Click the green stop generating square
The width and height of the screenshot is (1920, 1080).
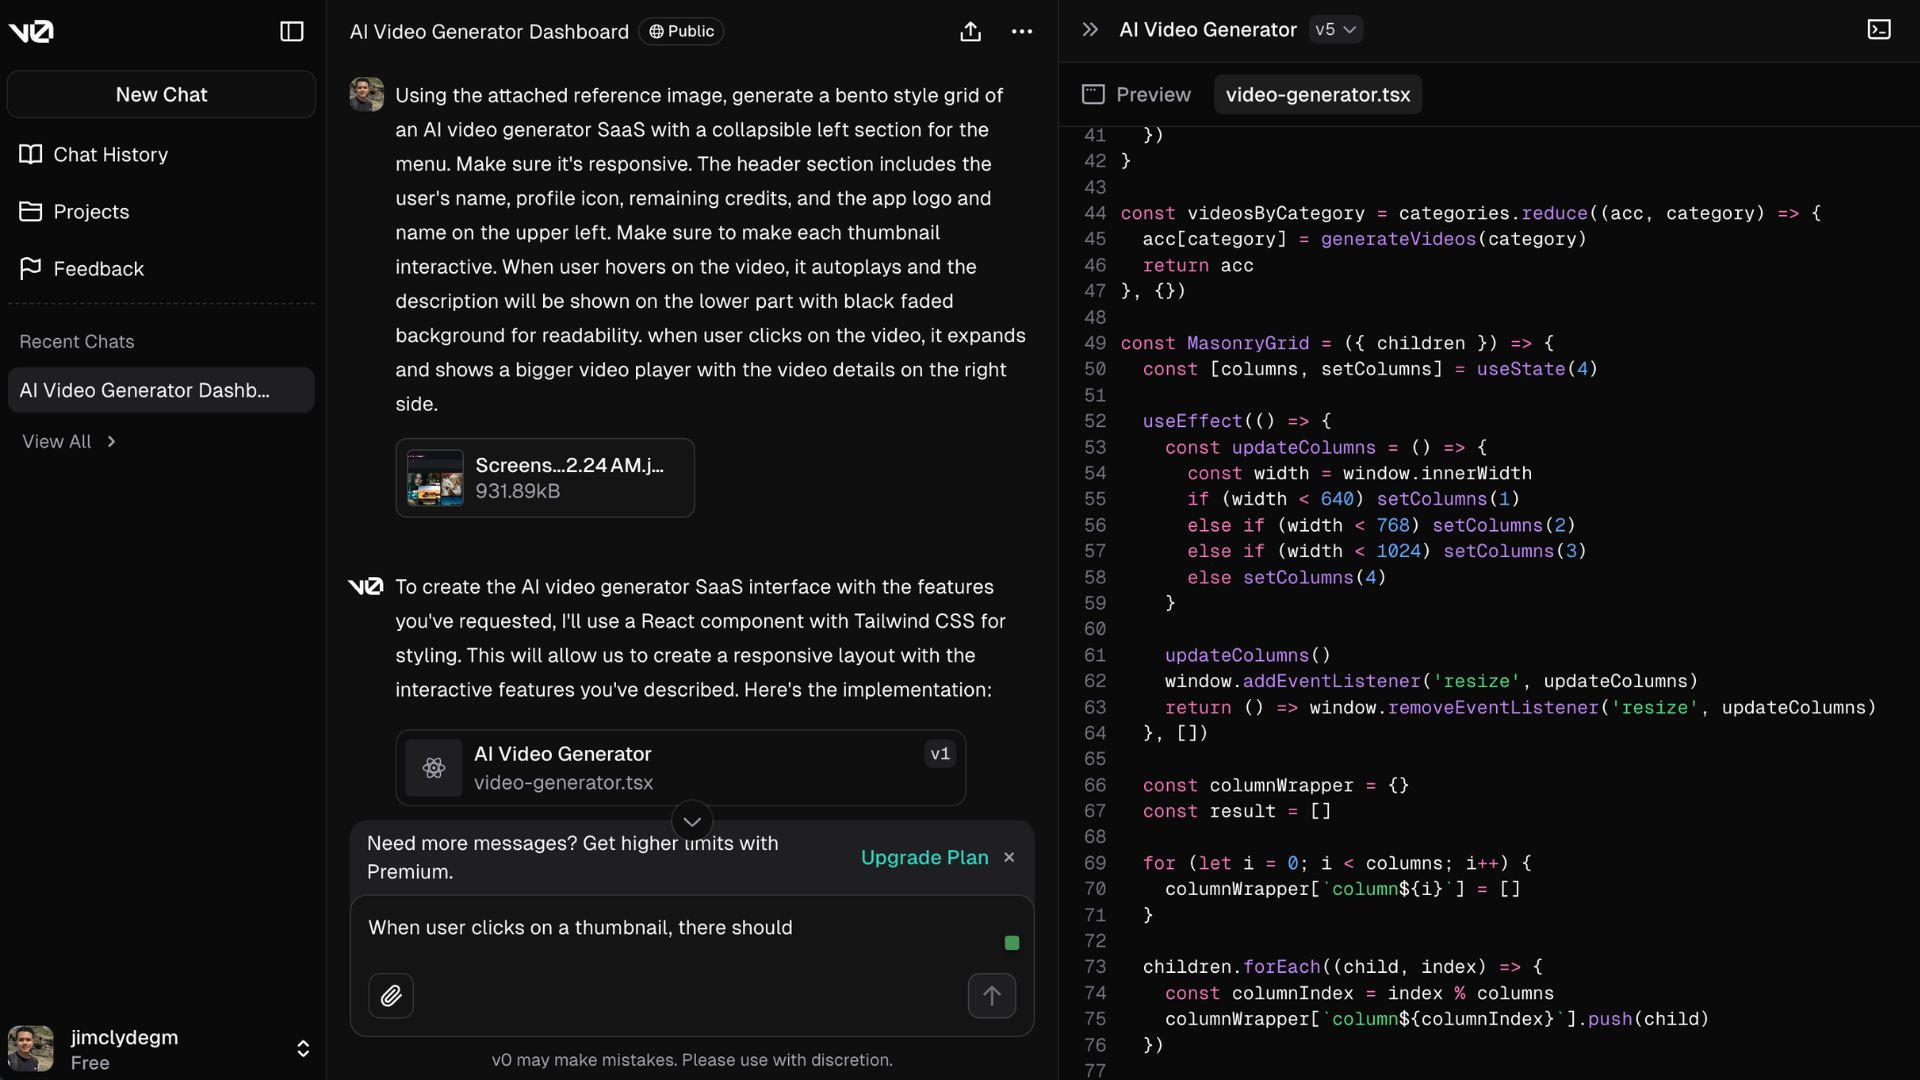(x=1012, y=943)
